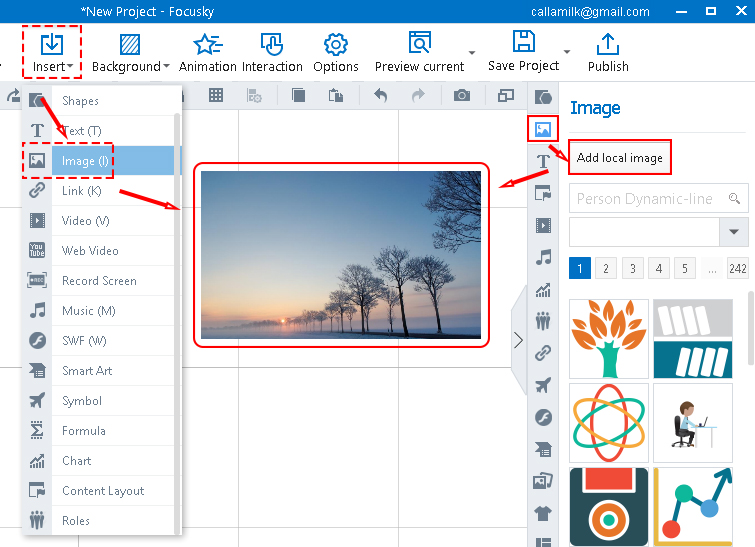The height and width of the screenshot is (547, 755).
Task: Go to image page 5
Action: click(x=685, y=268)
